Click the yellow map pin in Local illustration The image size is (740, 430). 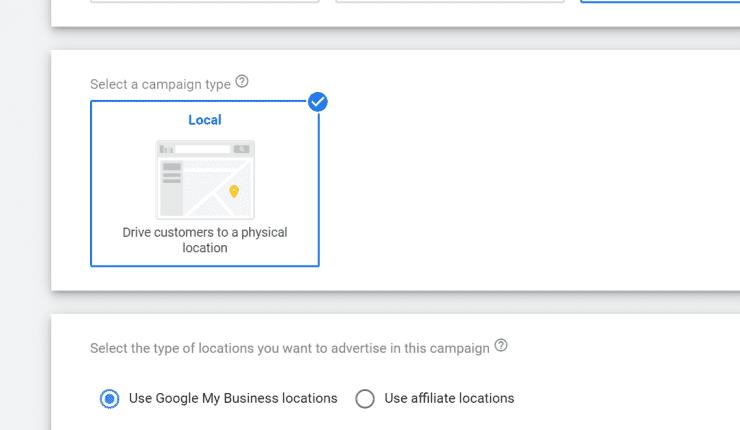point(234,191)
